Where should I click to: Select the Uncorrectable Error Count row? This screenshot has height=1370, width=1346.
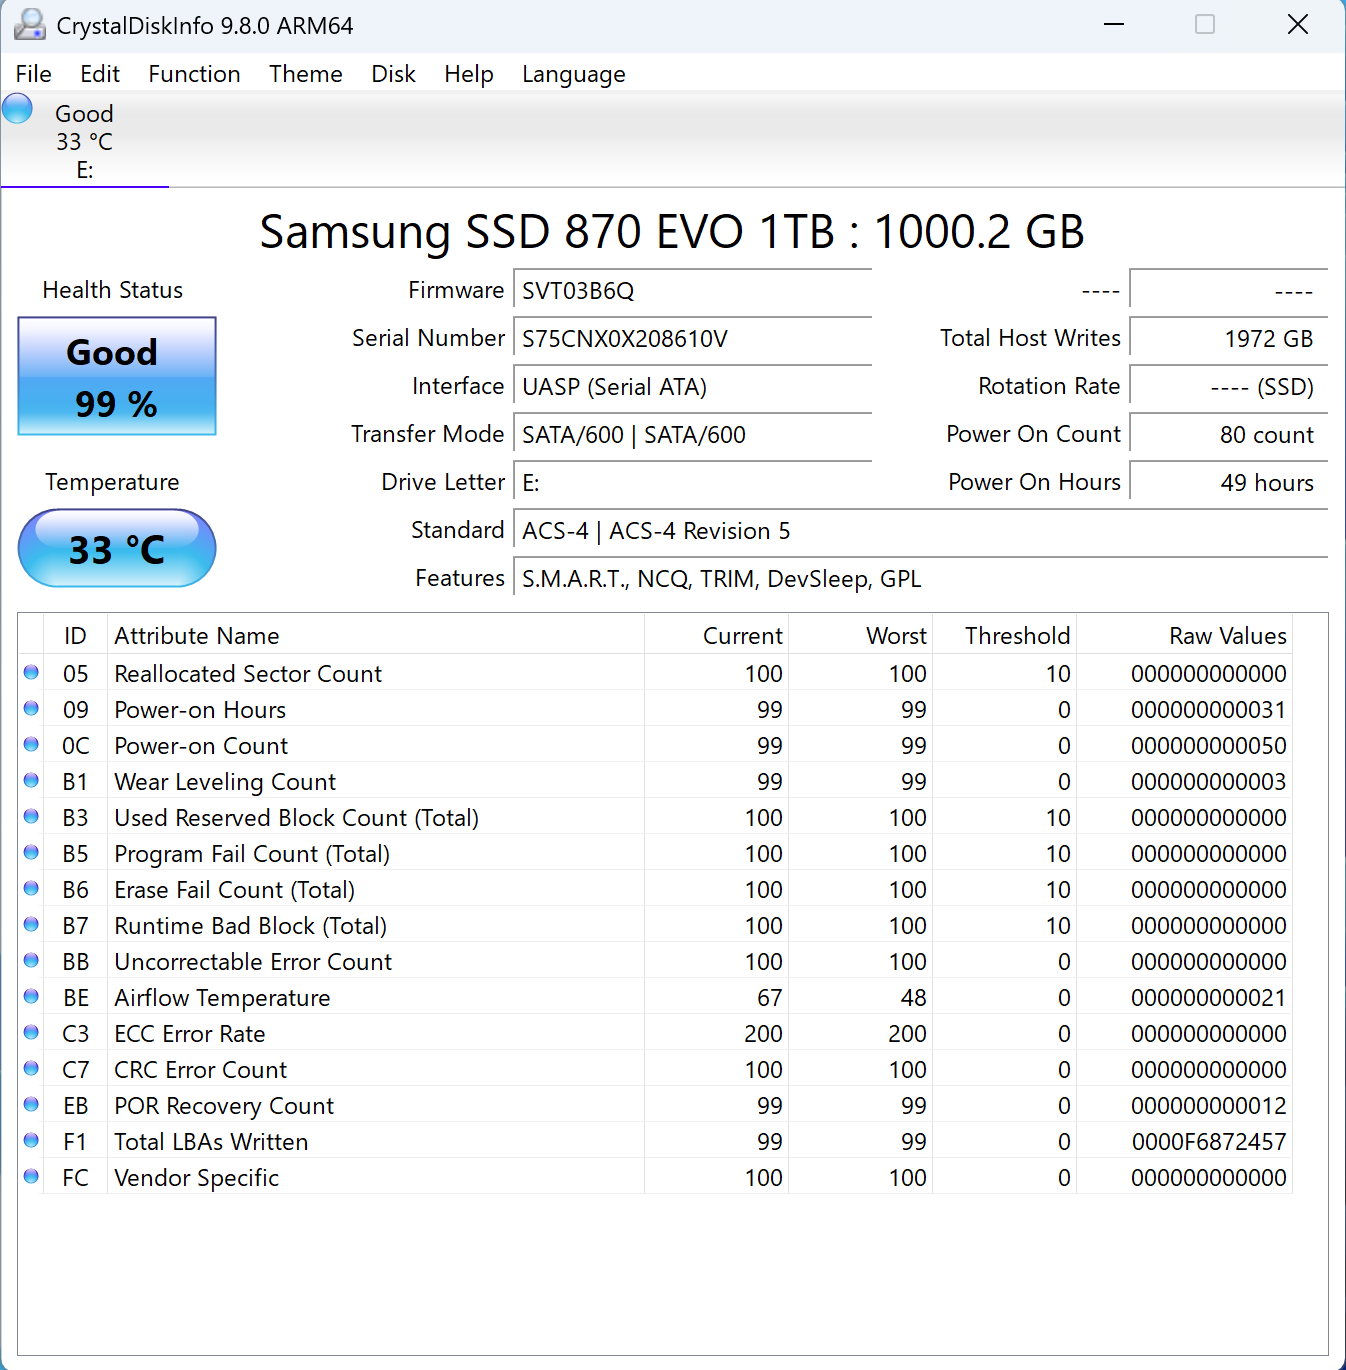pos(253,962)
